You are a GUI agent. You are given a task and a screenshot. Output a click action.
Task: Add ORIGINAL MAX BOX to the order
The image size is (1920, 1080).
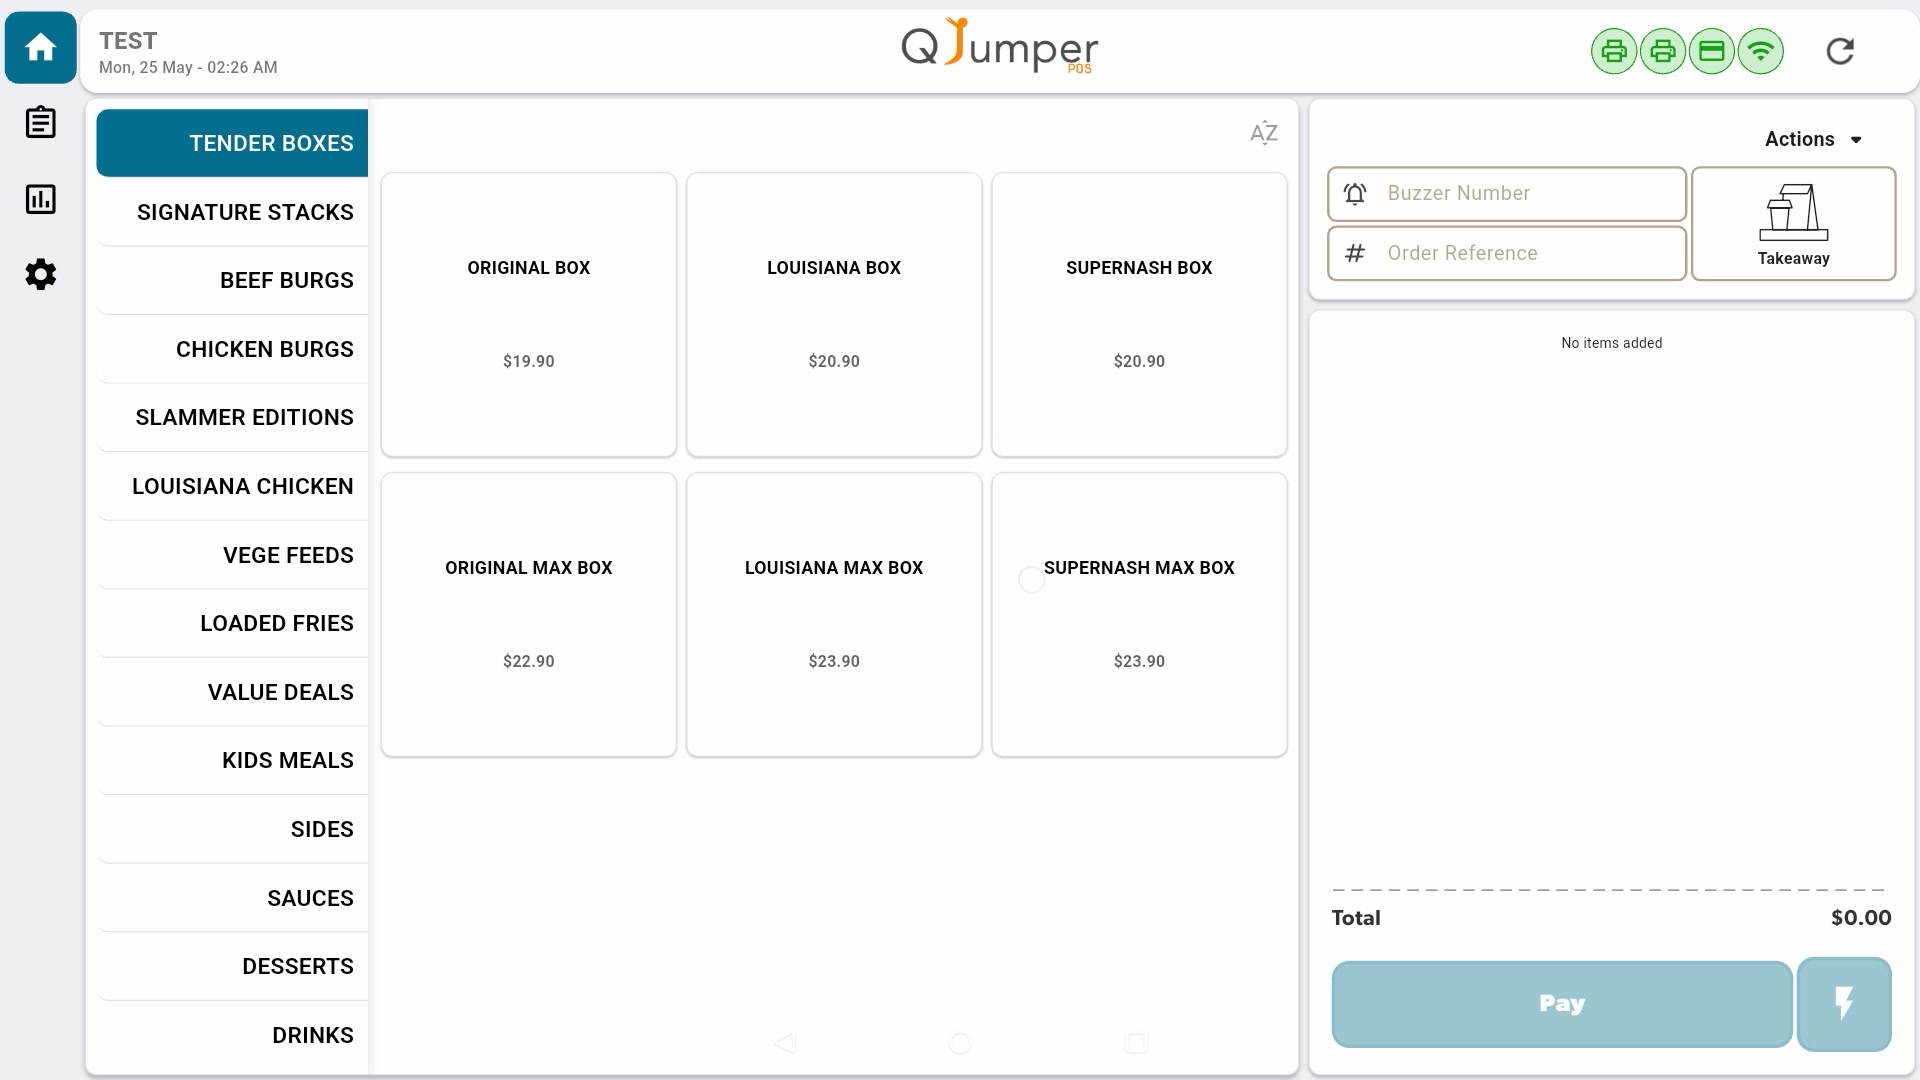pyautogui.click(x=529, y=615)
